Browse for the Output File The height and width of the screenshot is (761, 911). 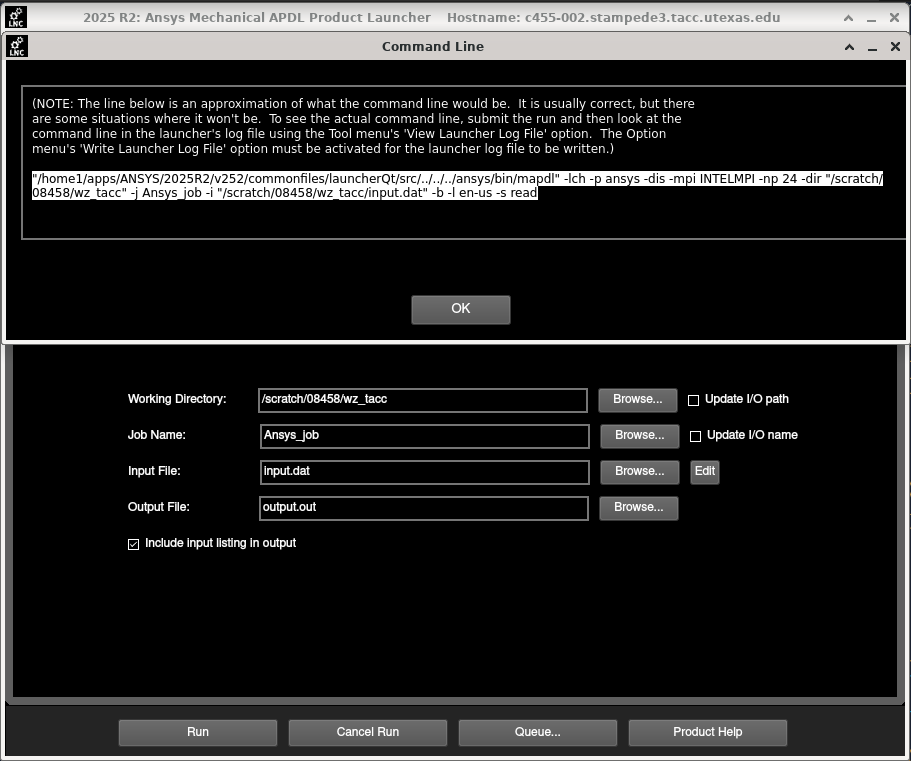pos(639,508)
